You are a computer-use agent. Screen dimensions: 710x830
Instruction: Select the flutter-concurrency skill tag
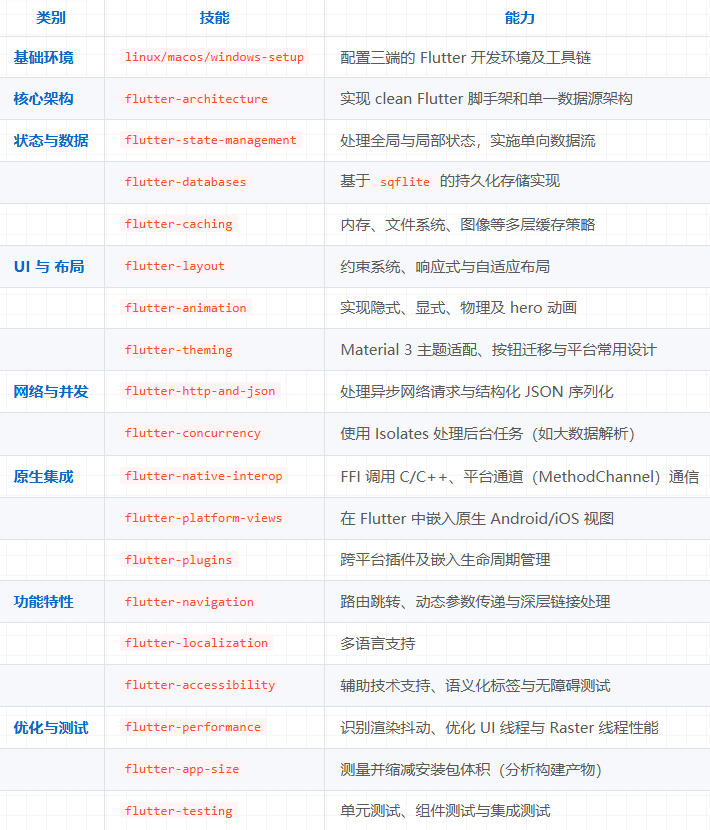192,433
